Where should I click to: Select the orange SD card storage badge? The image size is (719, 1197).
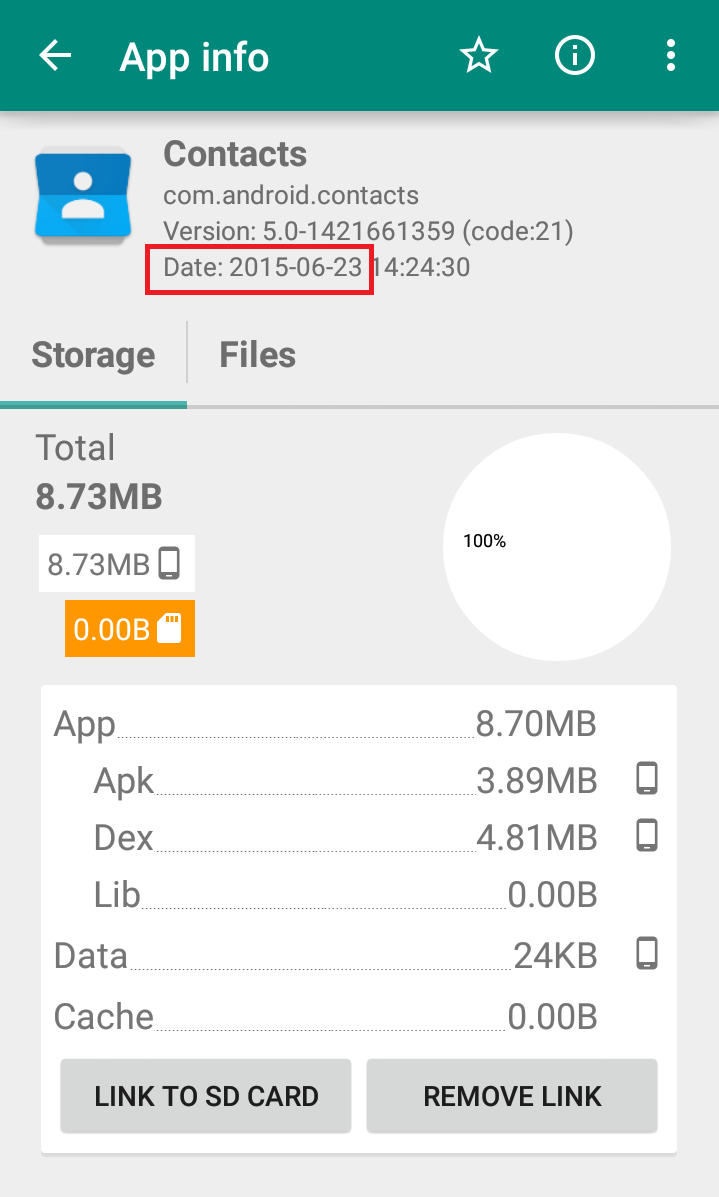(x=130, y=629)
